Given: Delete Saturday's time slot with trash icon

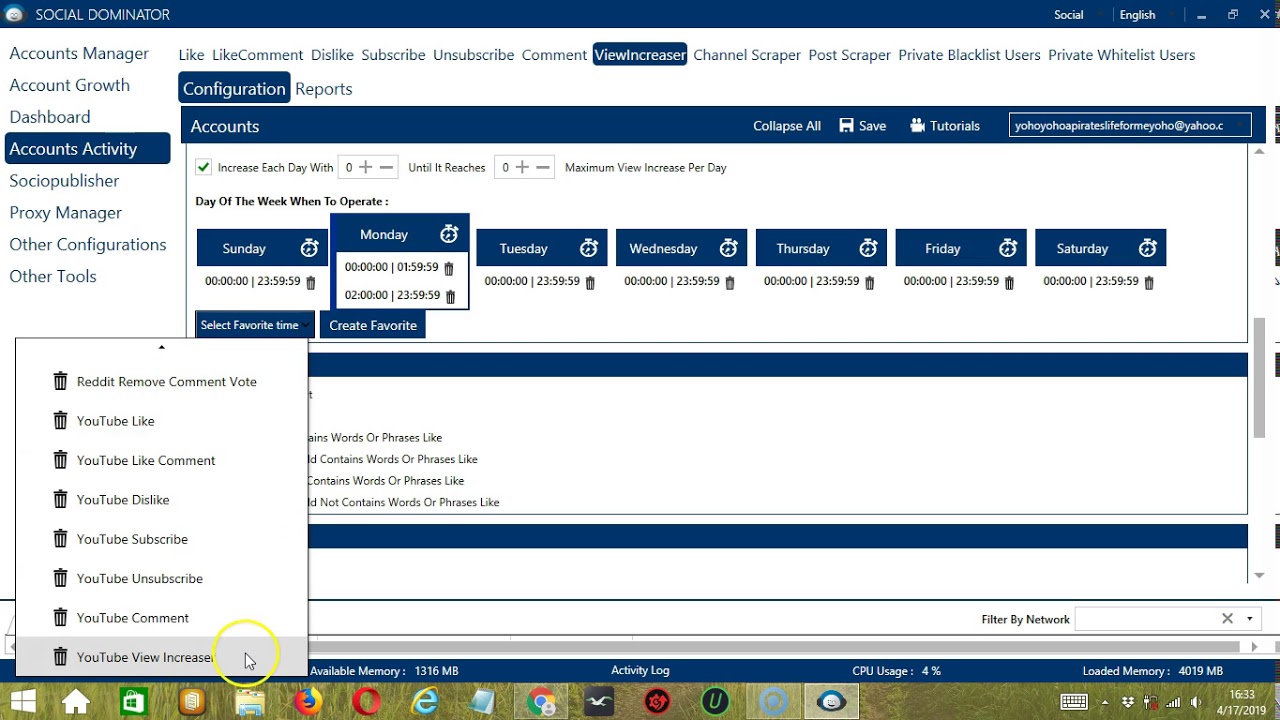Looking at the screenshot, I should (x=1149, y=283).
